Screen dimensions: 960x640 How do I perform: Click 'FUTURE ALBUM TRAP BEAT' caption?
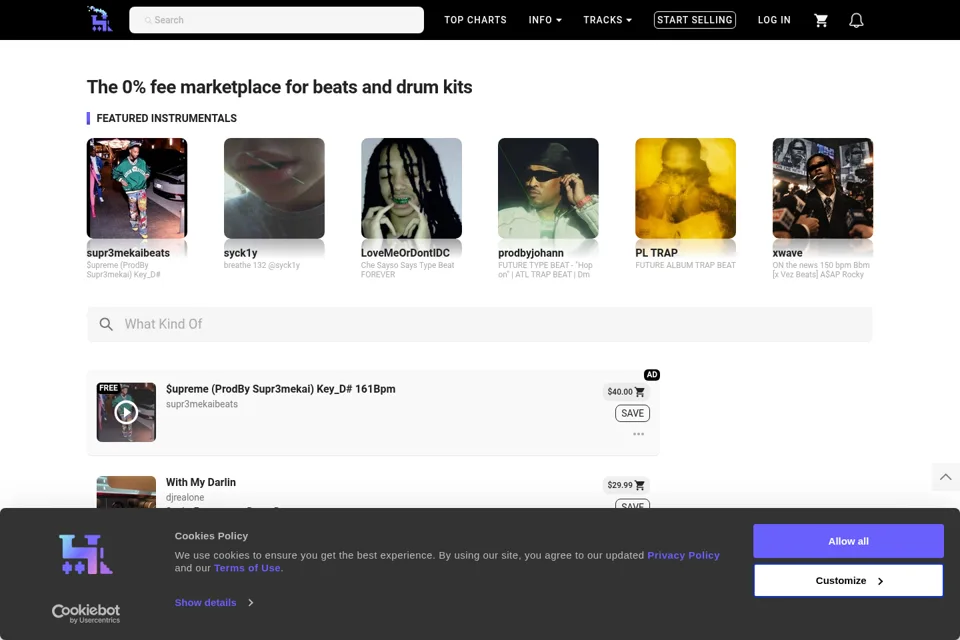point(686,265)
